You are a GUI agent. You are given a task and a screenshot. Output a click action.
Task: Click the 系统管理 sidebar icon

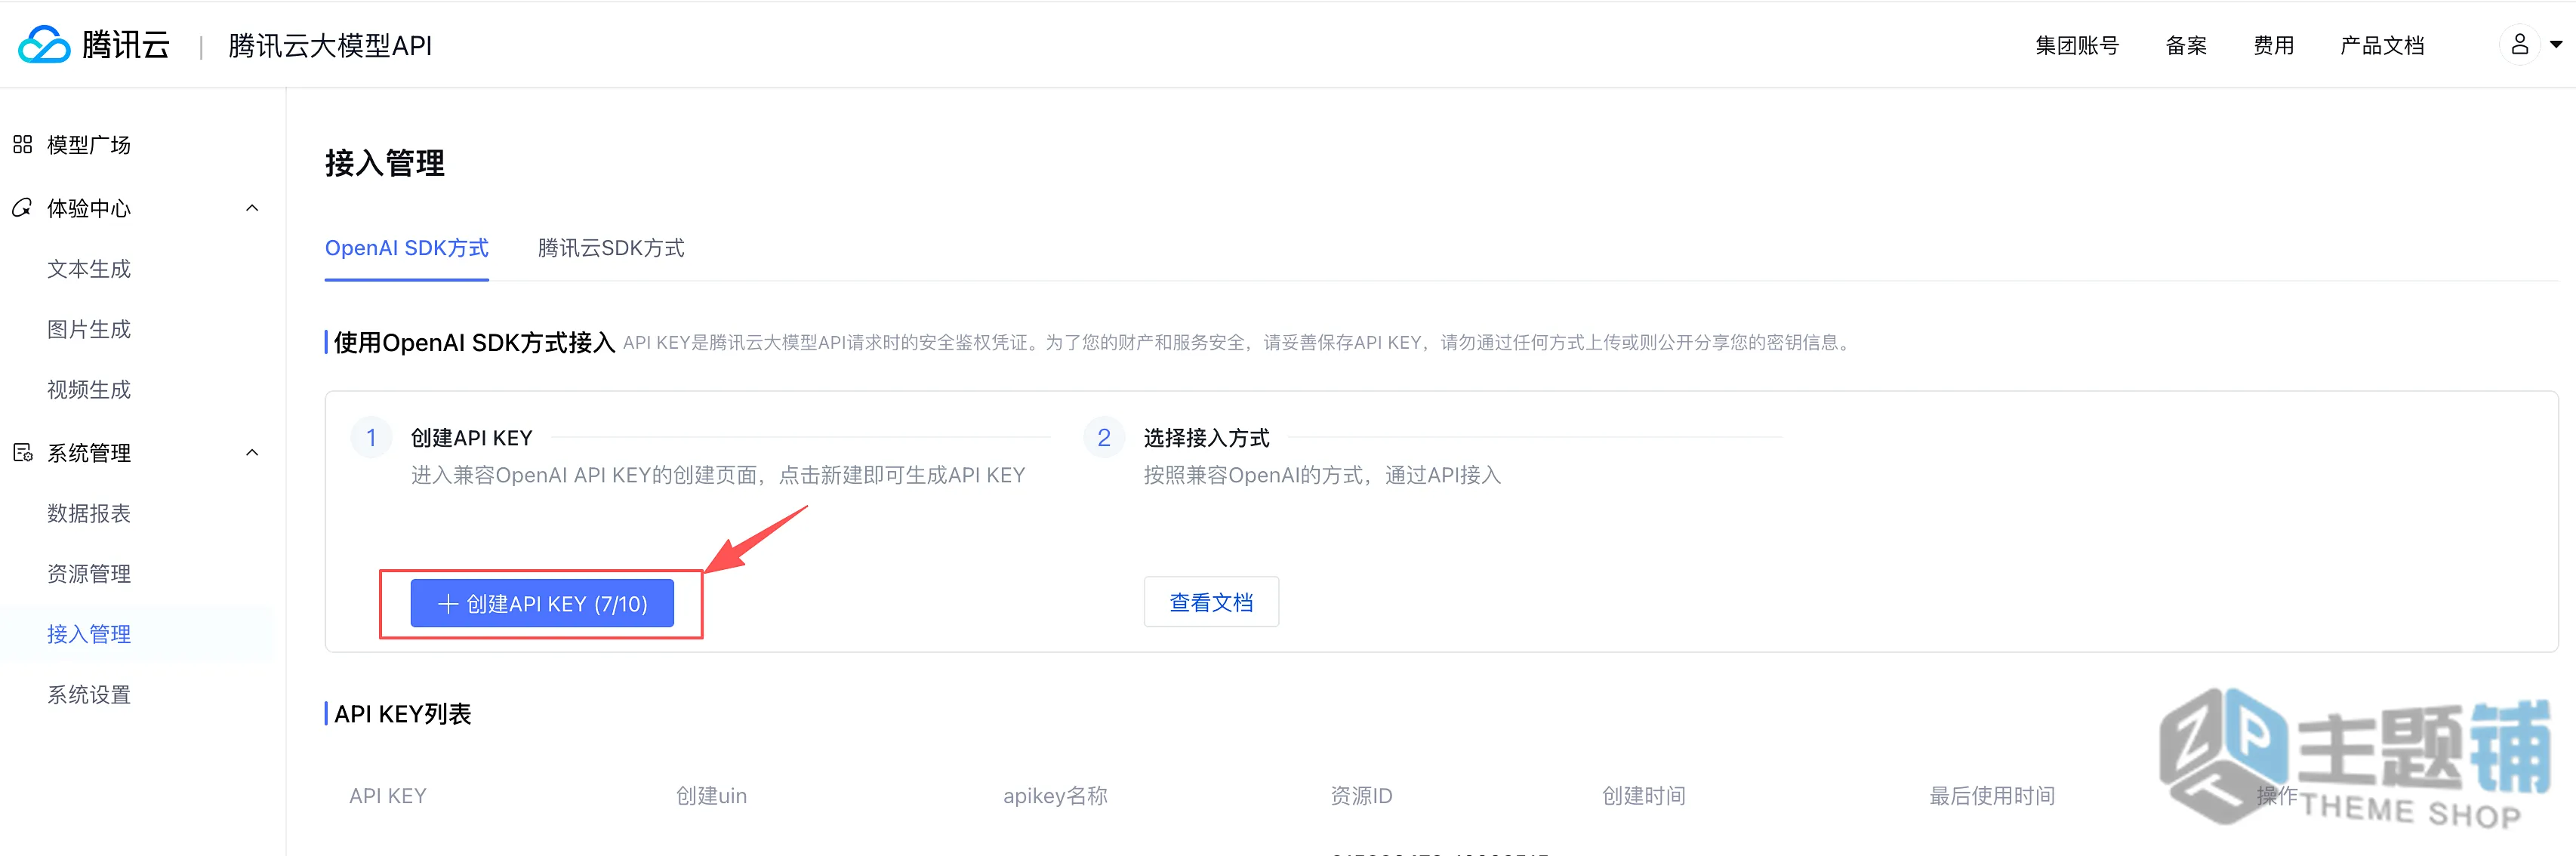(x=22, y=453)
